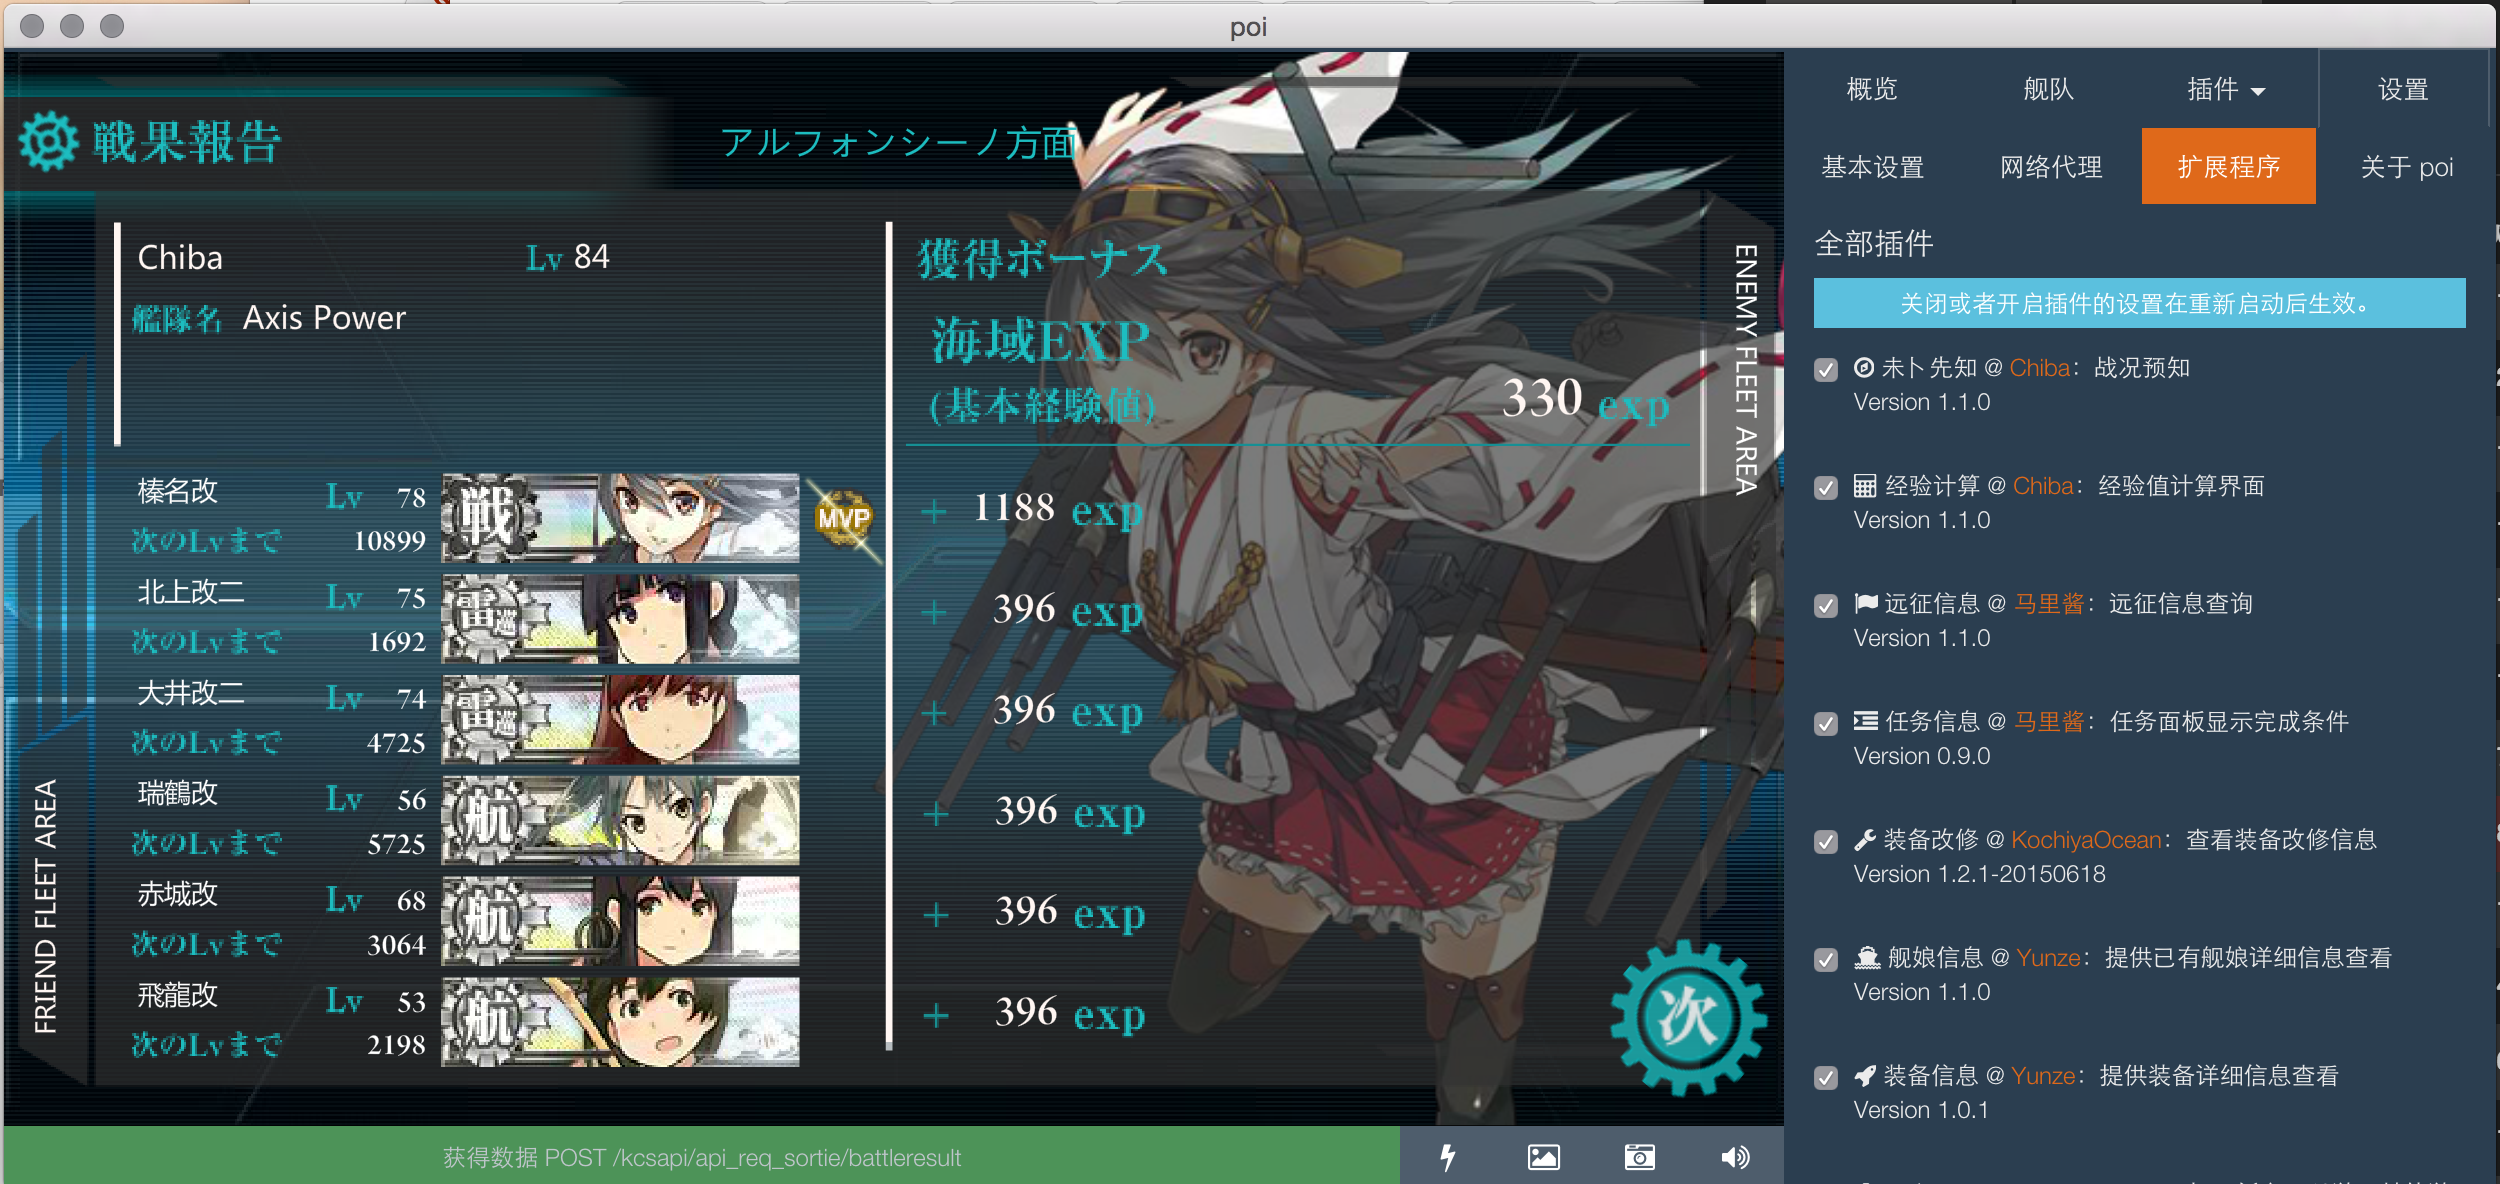Click the Chiba author link

point(2040,367)
